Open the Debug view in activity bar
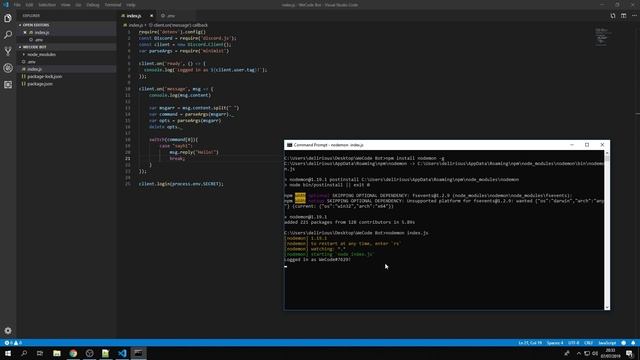The width and height of the screenshot is (640, 360). click(8, 68)
